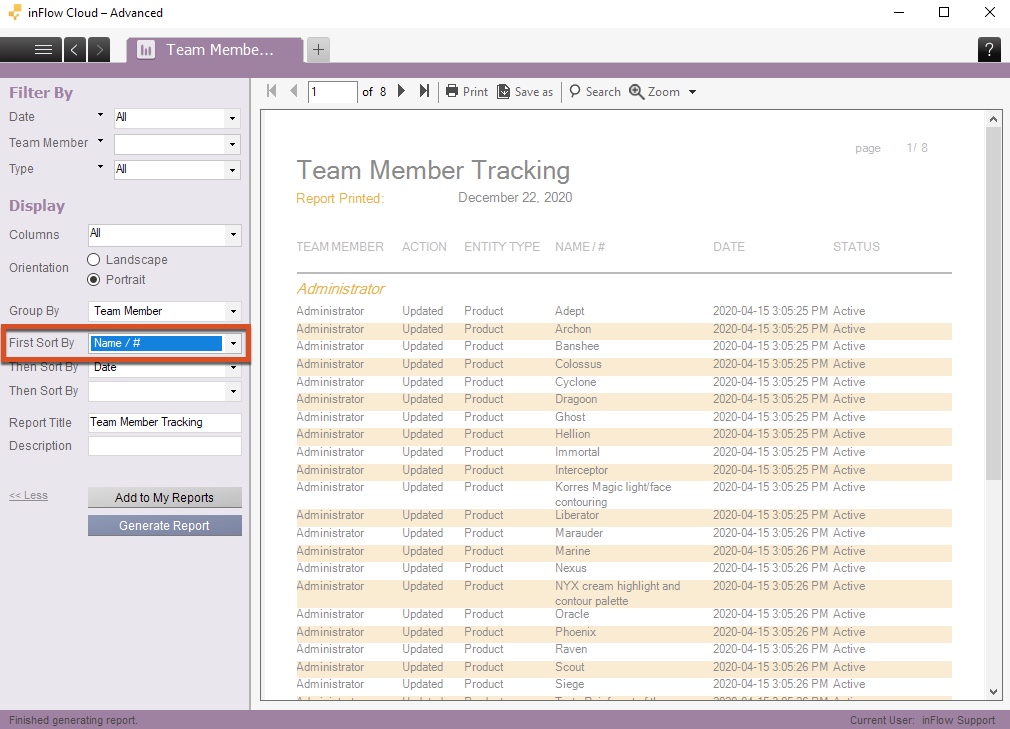The image size is (1010, 729).
Task: Select Landscape orientation
Action: pyautogui.click(x=94, y=260)
